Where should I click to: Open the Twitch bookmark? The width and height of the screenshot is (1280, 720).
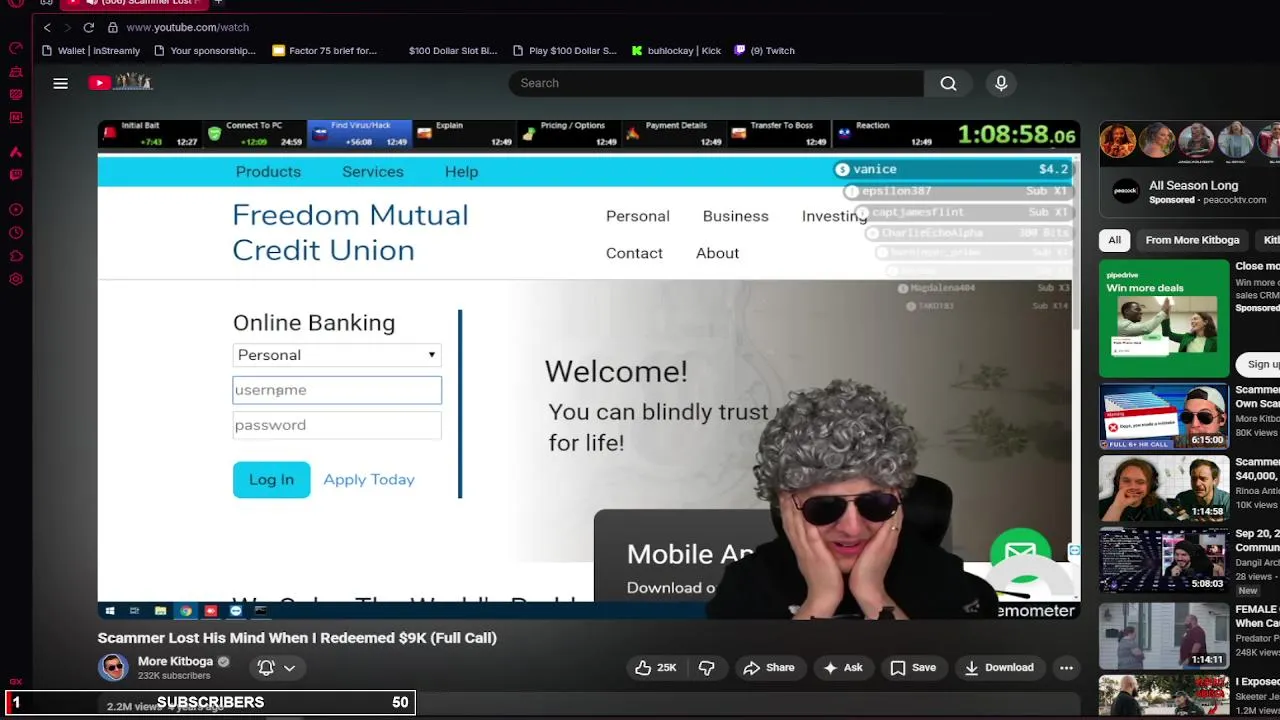point(764,51)
